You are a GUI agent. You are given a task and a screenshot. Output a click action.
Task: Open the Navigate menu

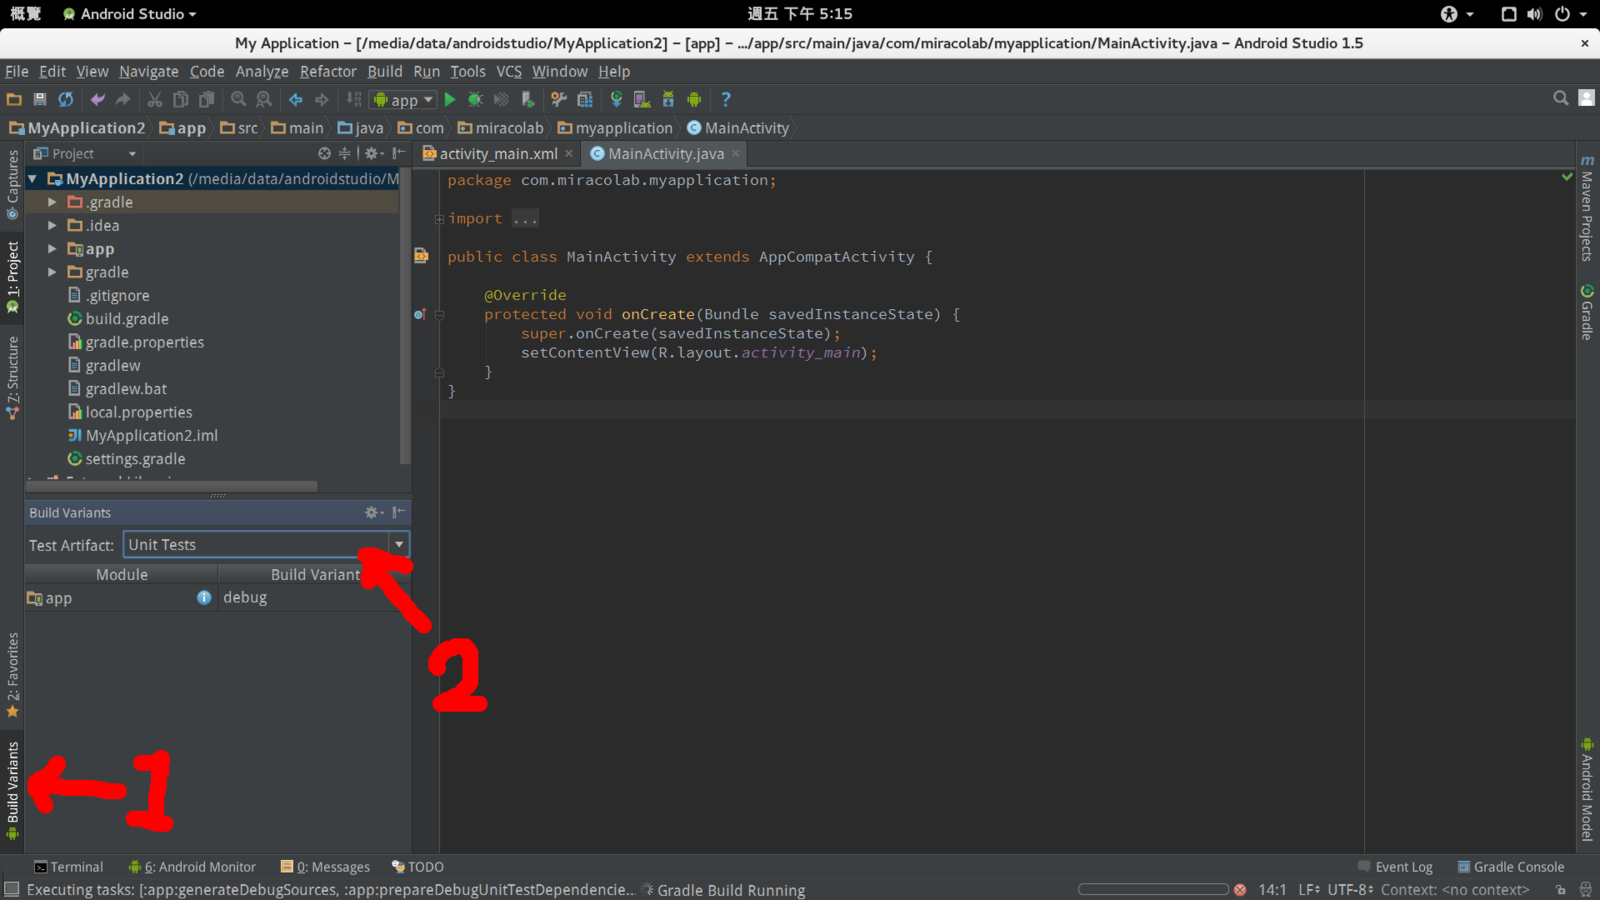149,71
